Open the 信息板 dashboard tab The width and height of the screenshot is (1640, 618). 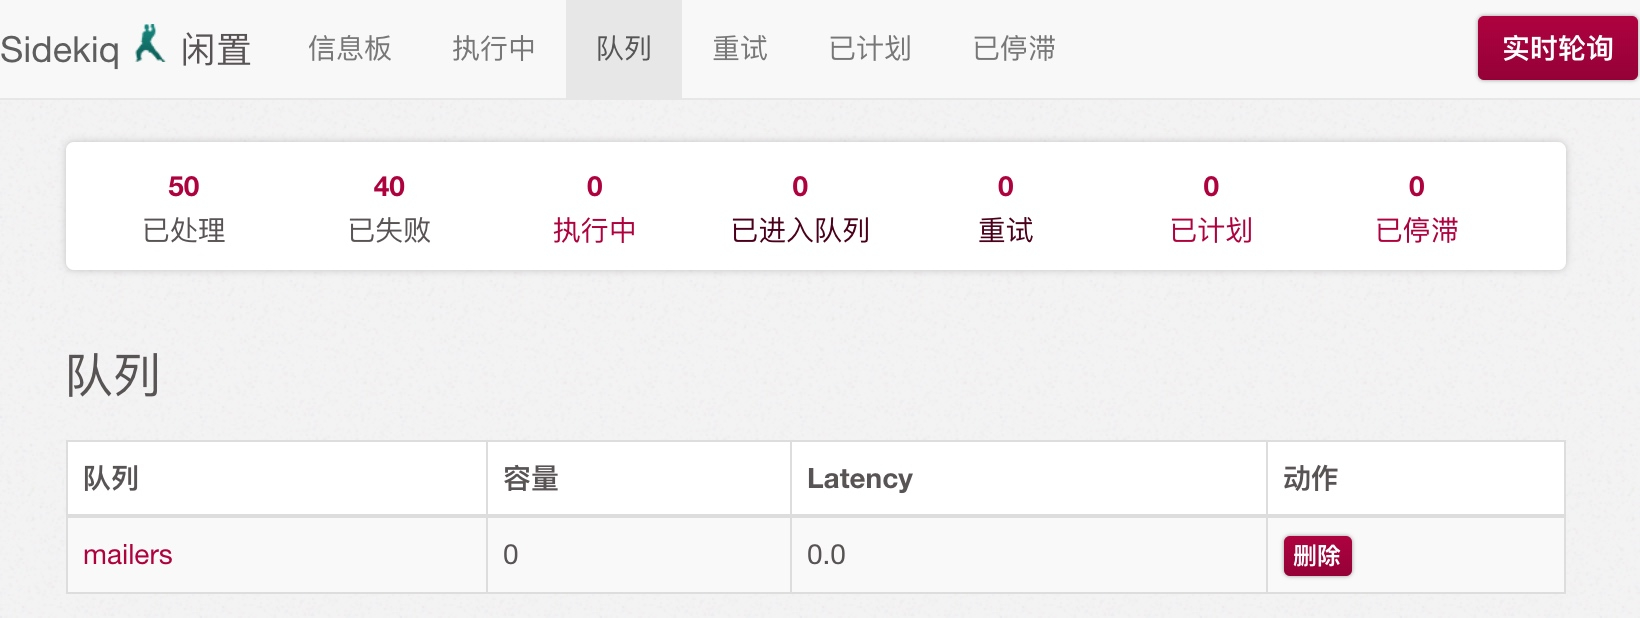[x=350, y=48]
